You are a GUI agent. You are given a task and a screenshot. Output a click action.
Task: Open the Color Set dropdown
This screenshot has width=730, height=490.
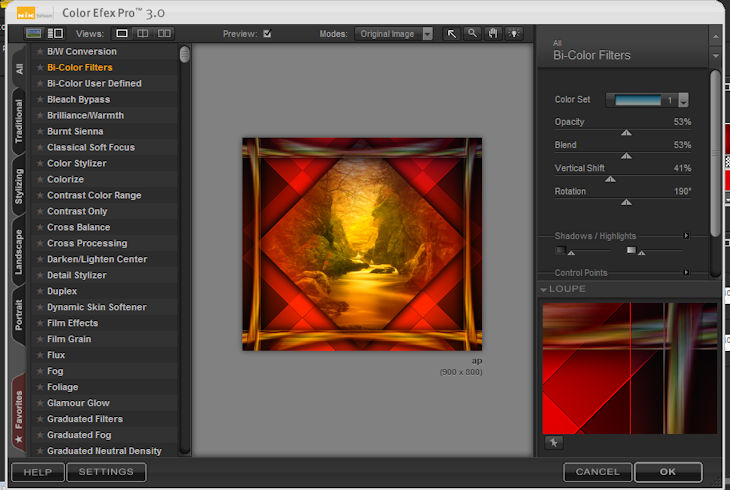683,100
